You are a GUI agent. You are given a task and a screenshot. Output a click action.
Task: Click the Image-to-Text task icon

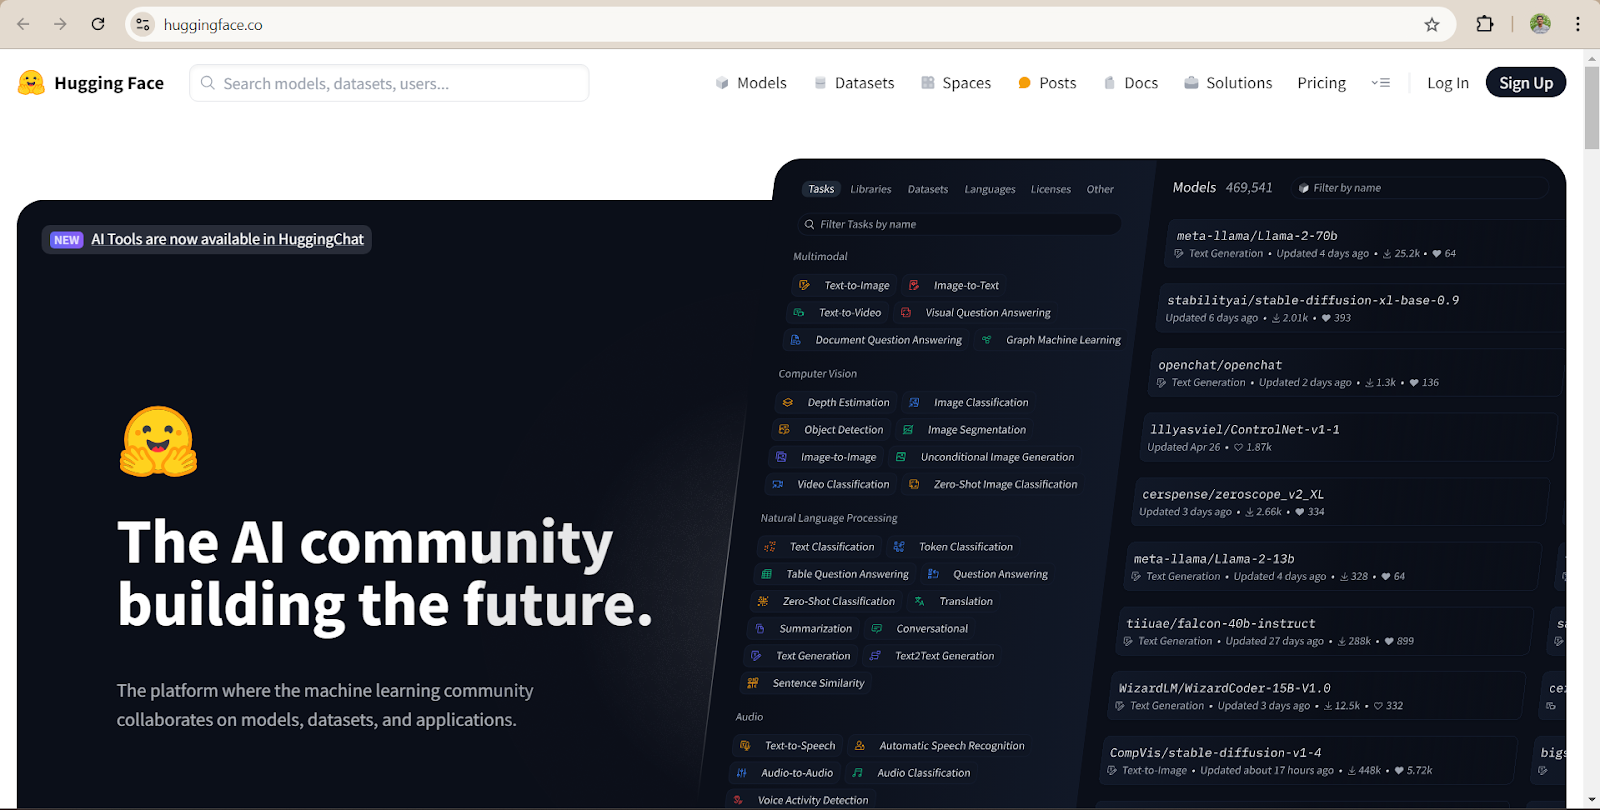(914, 285)
